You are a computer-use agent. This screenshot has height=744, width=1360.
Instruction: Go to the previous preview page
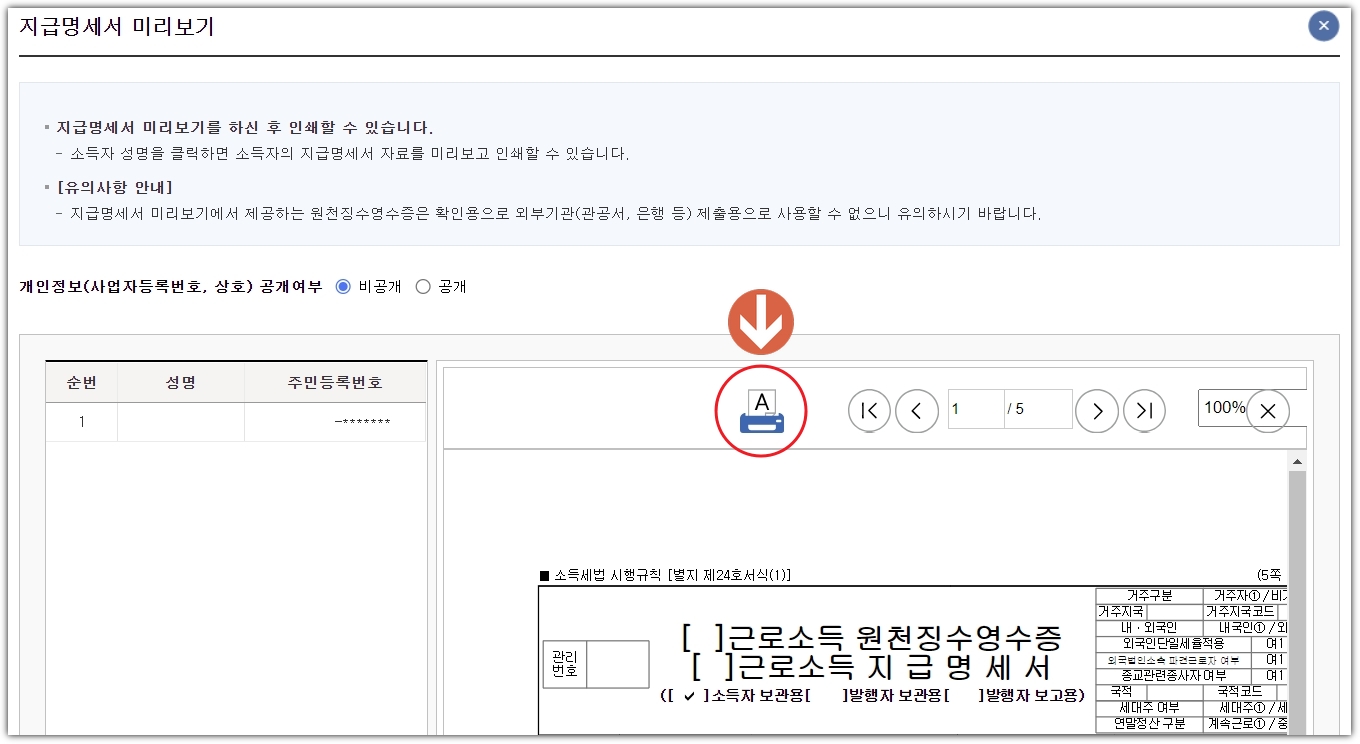tap(917, 410)
